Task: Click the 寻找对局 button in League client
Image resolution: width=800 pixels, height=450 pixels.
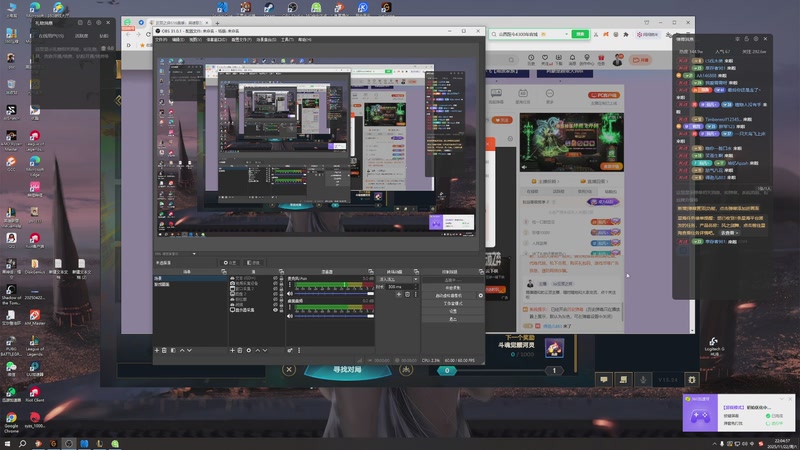Action: pyautogui.click(x=347, y=369)
